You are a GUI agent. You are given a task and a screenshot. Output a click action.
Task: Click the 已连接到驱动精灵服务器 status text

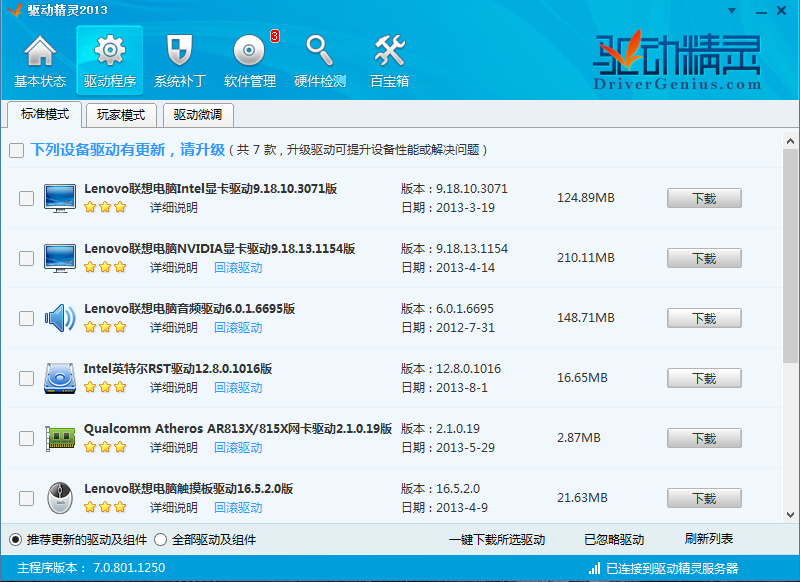pyautogui.click(x=672, y=568)
